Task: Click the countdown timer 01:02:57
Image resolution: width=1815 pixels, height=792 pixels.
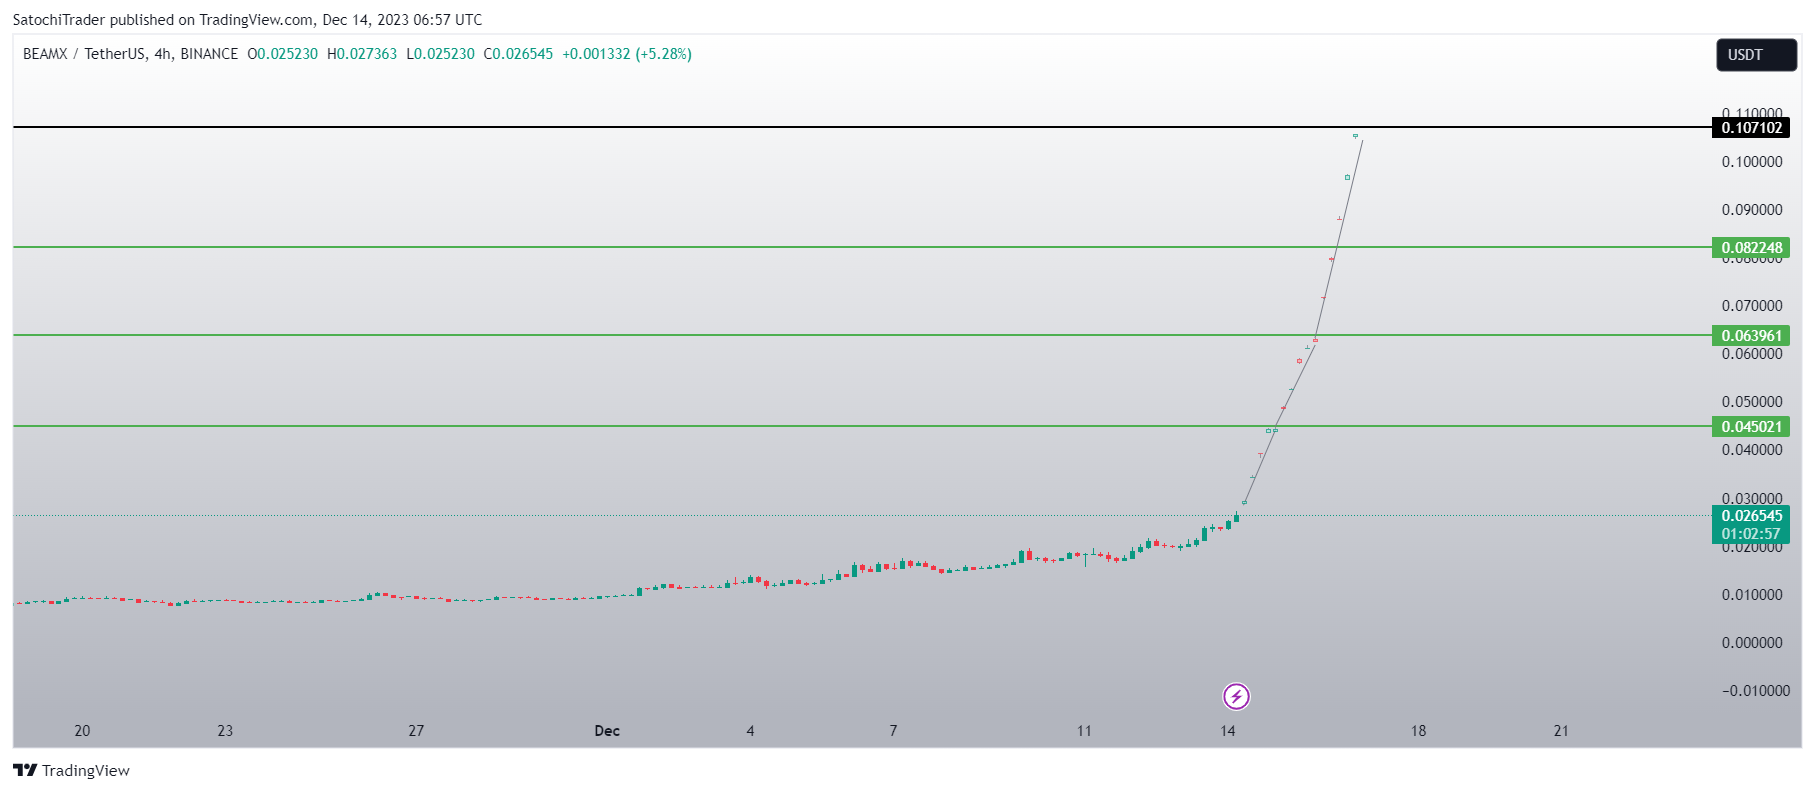Action: (1751, 534)
